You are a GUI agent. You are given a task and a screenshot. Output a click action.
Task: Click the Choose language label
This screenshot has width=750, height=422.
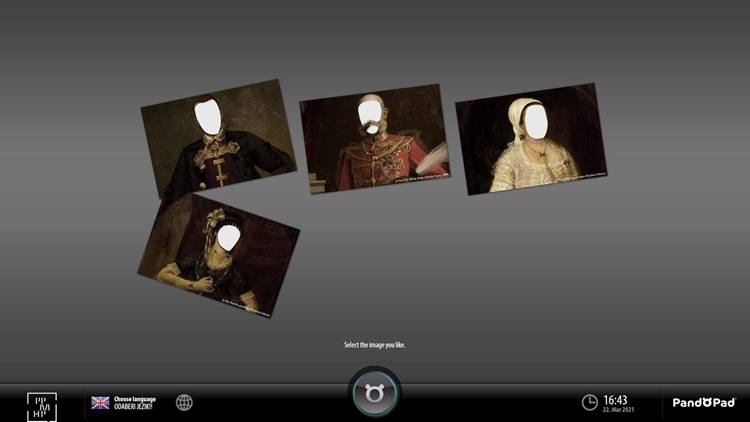(134, 399)
